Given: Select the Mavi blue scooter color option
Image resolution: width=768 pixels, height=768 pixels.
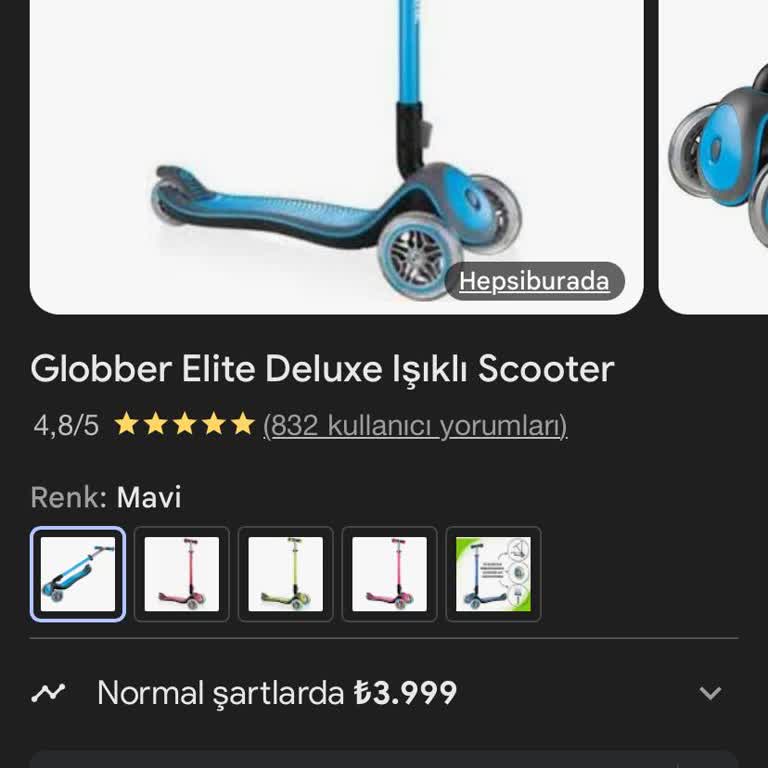Looking at the screenshot, I should 78,574.
